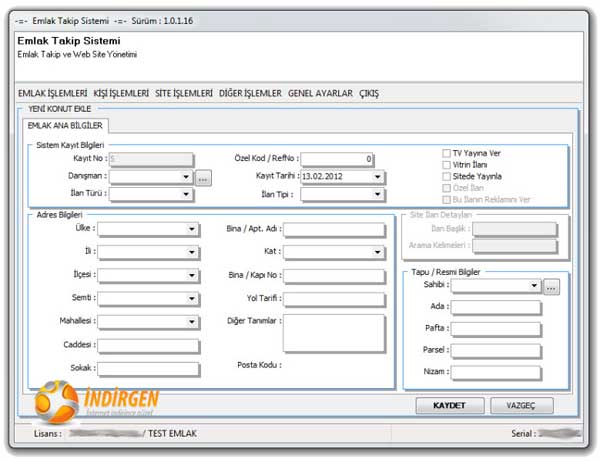Click the Diğer Tanımlar text area
The height and width of the screenshot is (462, 600).
(334, 333)
